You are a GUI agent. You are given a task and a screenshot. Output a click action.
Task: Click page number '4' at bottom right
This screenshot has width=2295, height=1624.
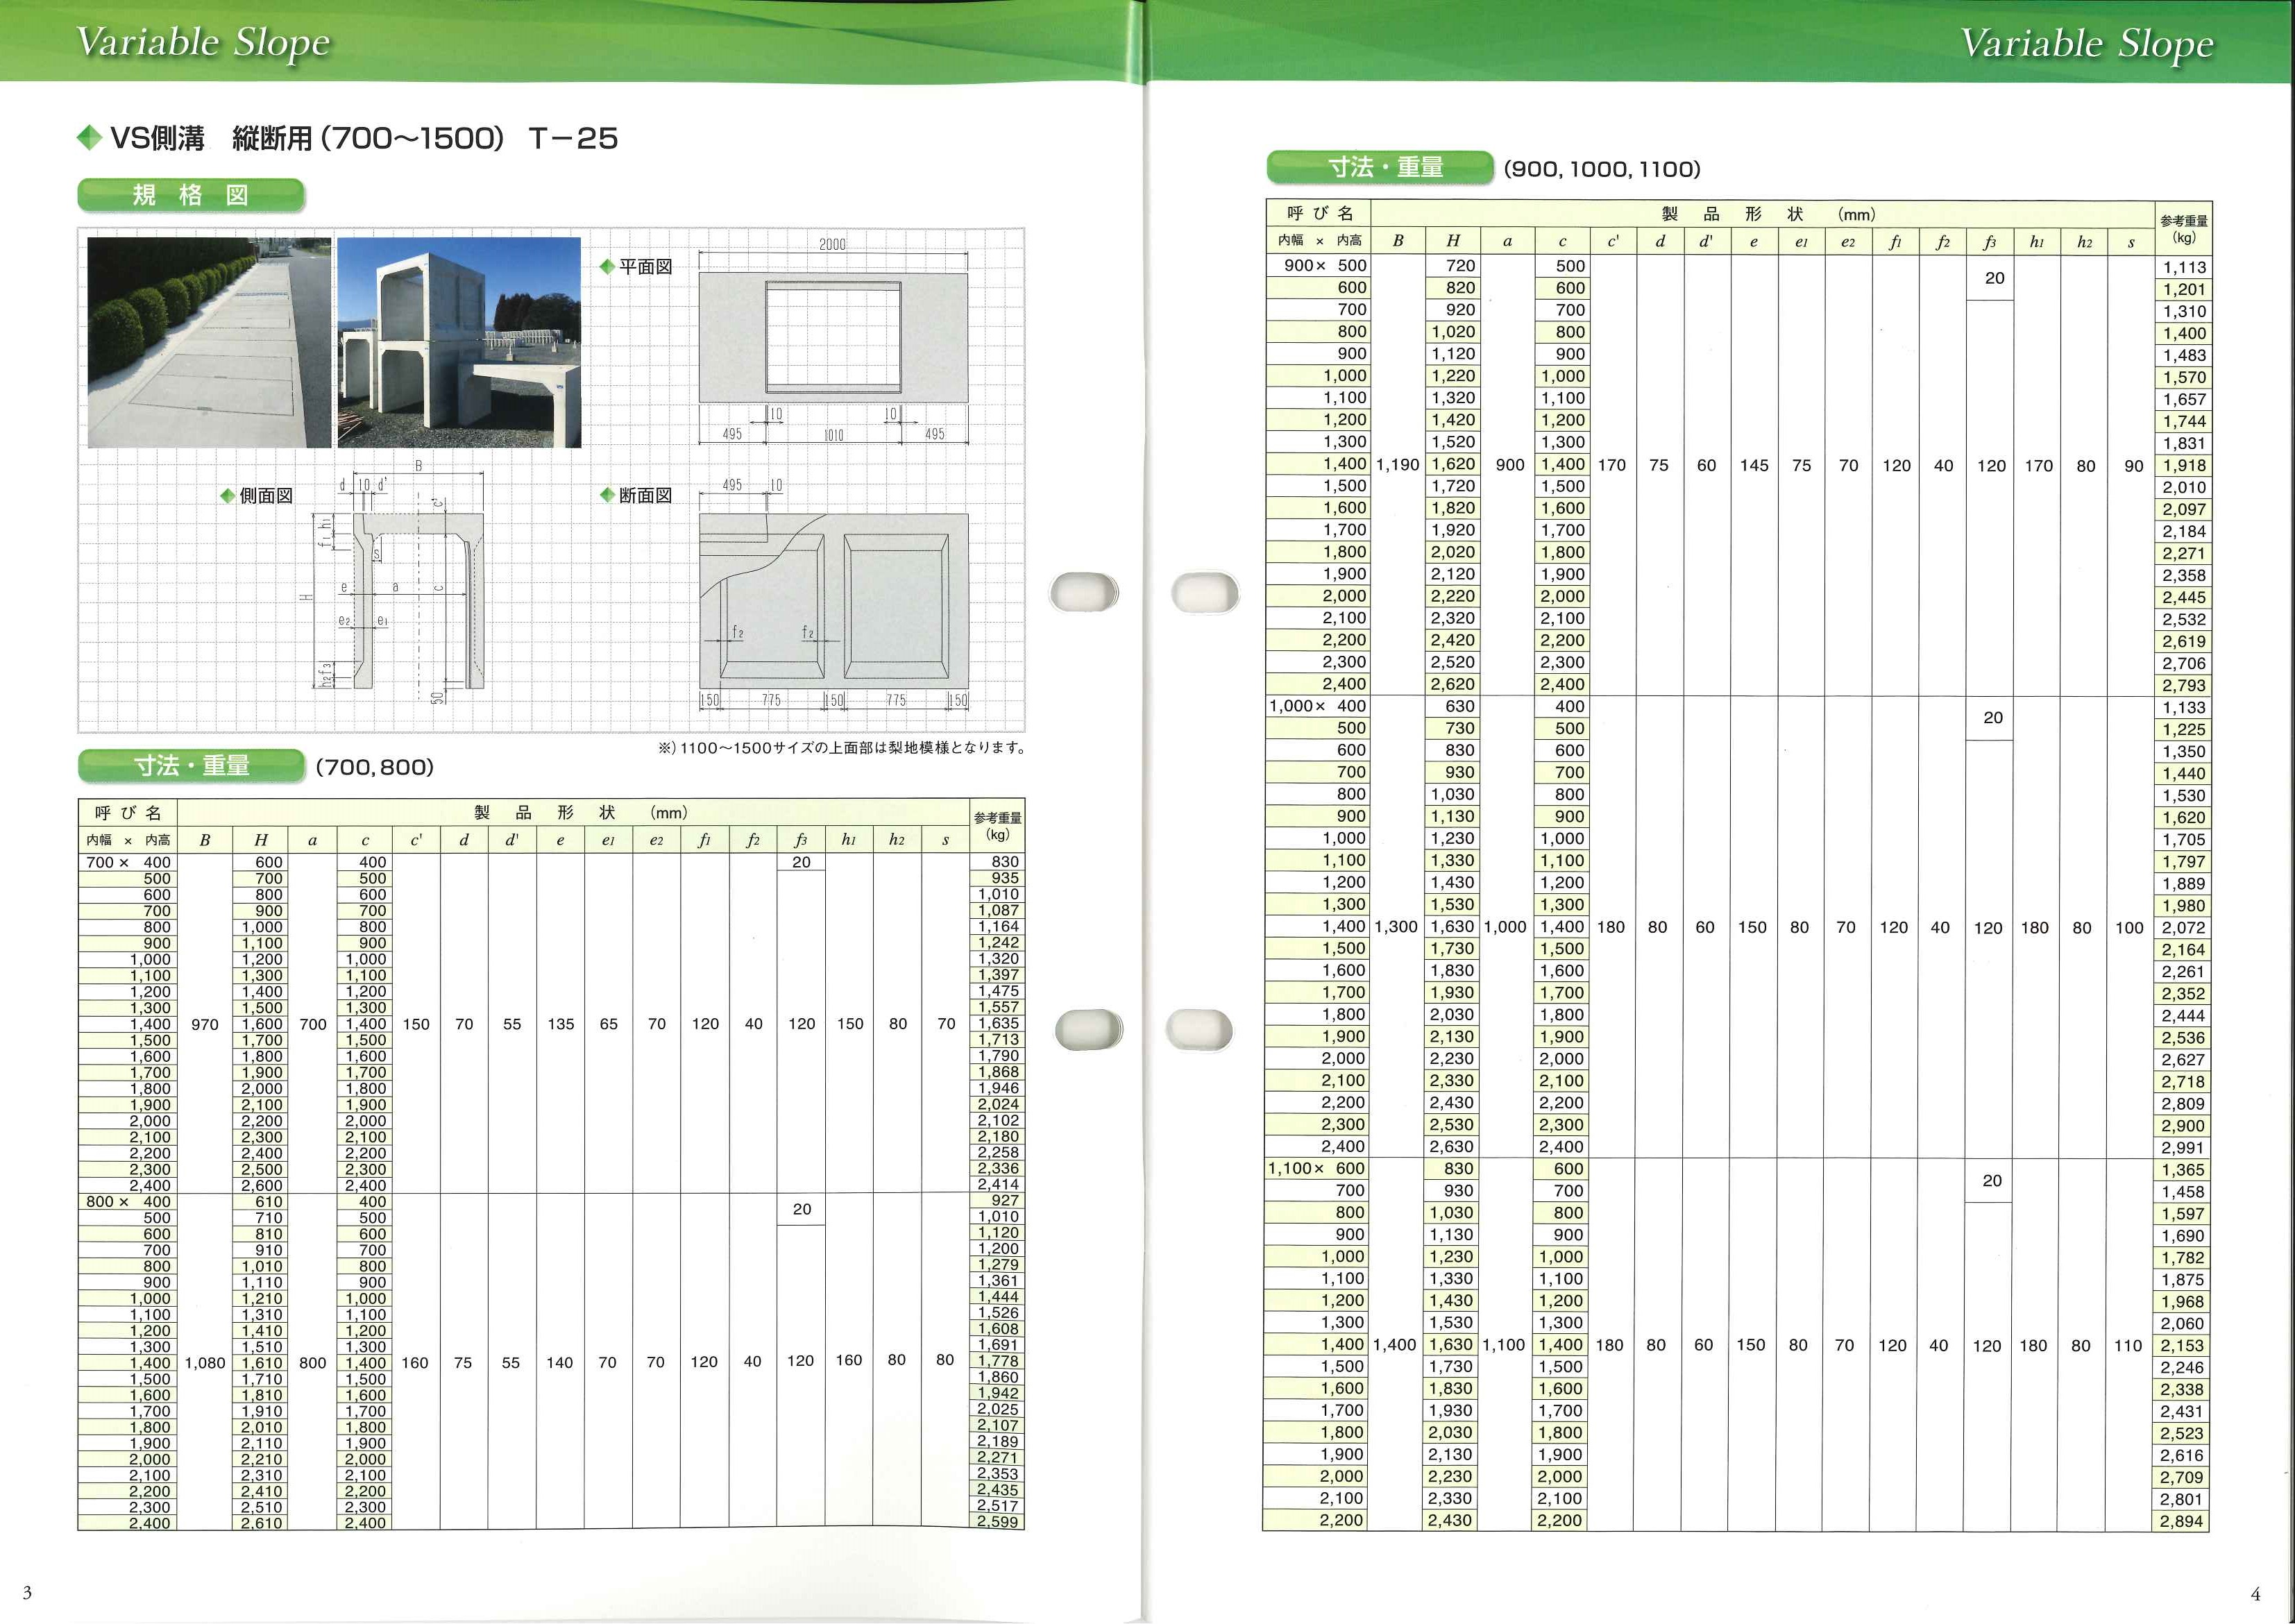(2255, 1595)
